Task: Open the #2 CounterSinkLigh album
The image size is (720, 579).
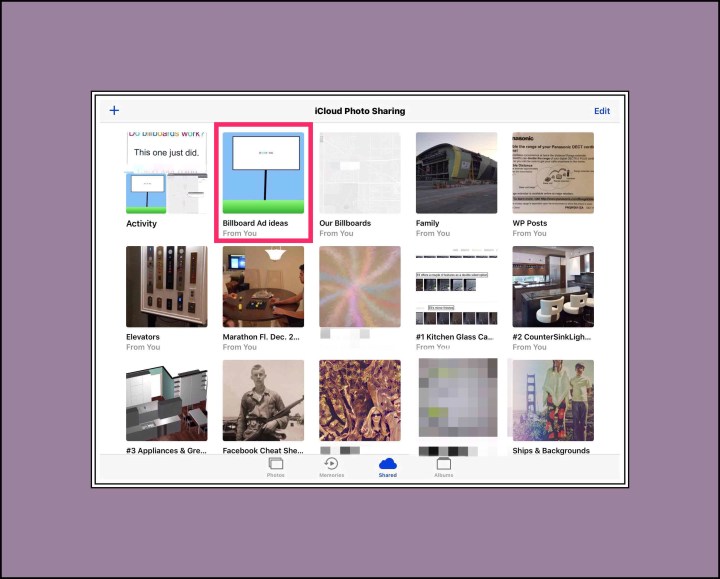Action: point(552,287)
